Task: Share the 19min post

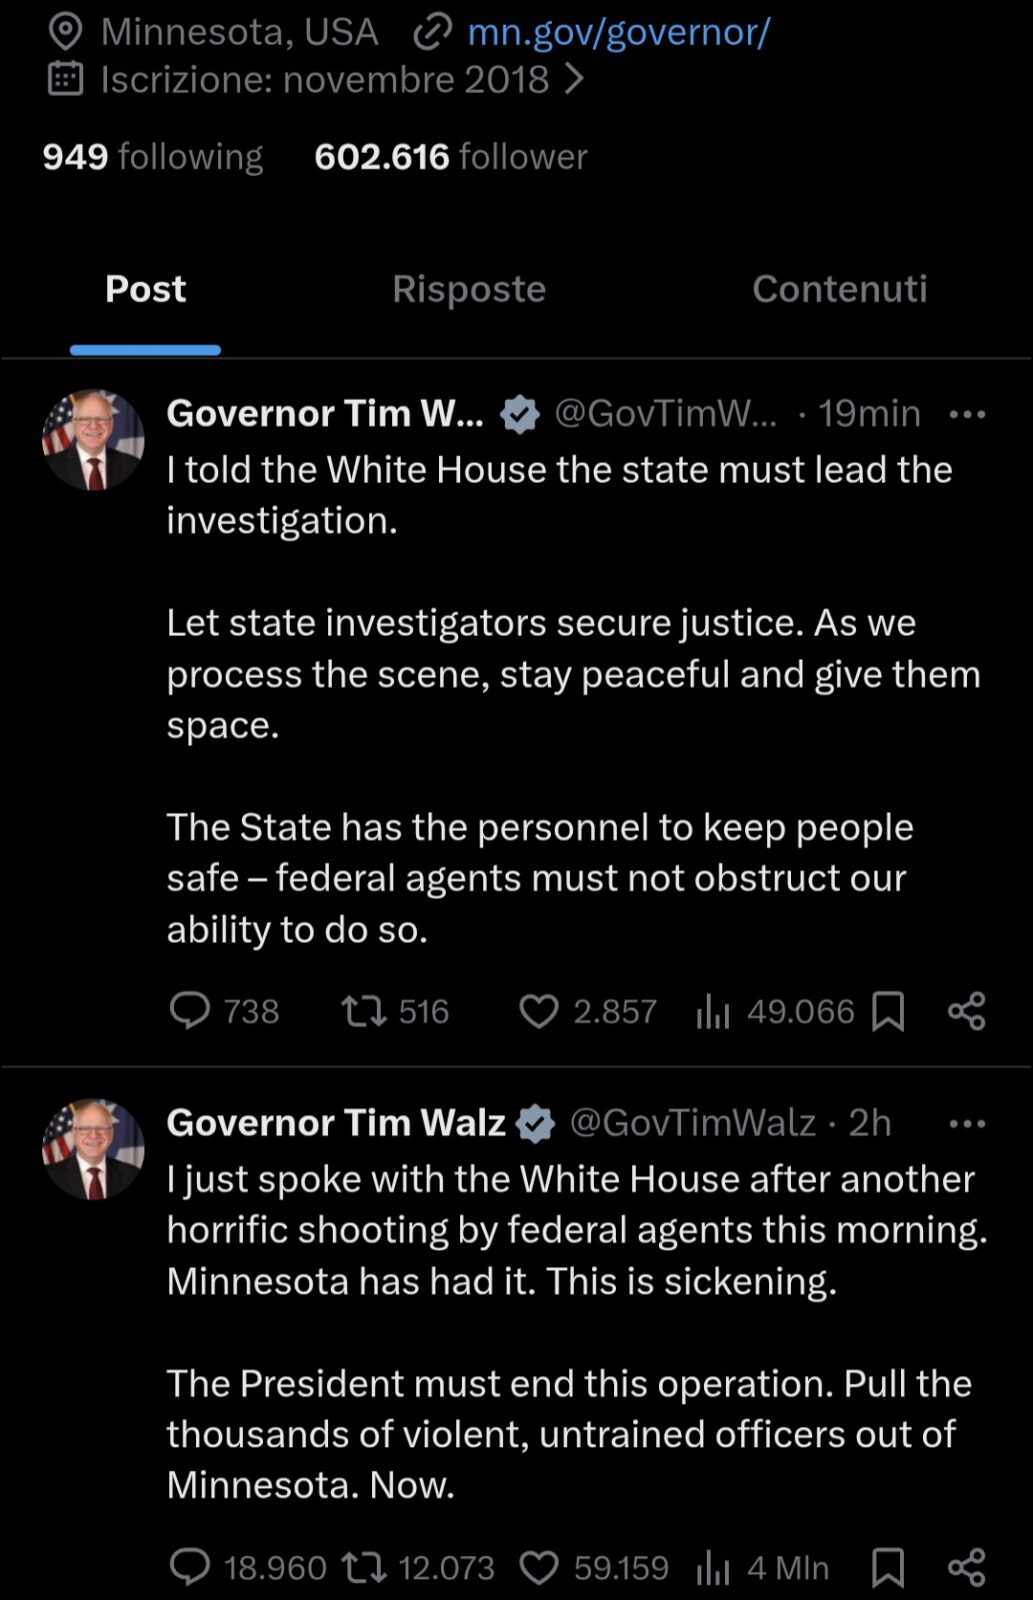Action: (x=966, y=1011)
